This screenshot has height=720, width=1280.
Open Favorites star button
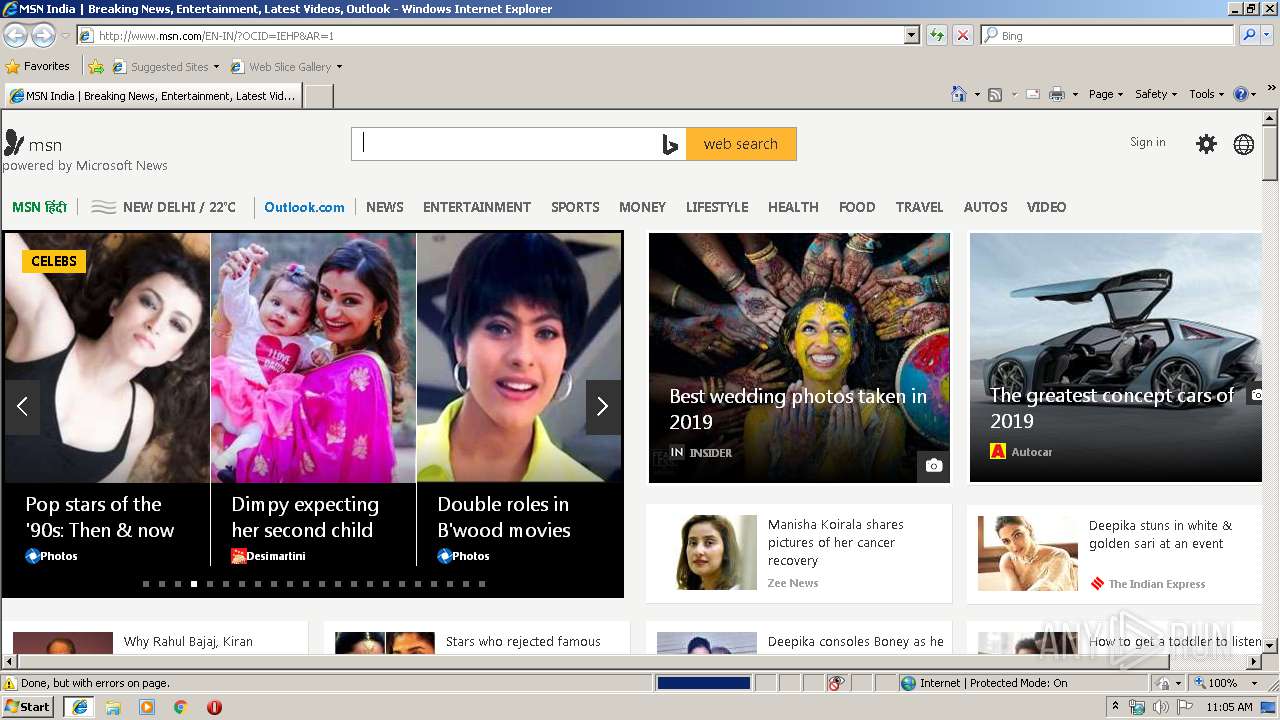pyautogui.click(x=37, y=66)
